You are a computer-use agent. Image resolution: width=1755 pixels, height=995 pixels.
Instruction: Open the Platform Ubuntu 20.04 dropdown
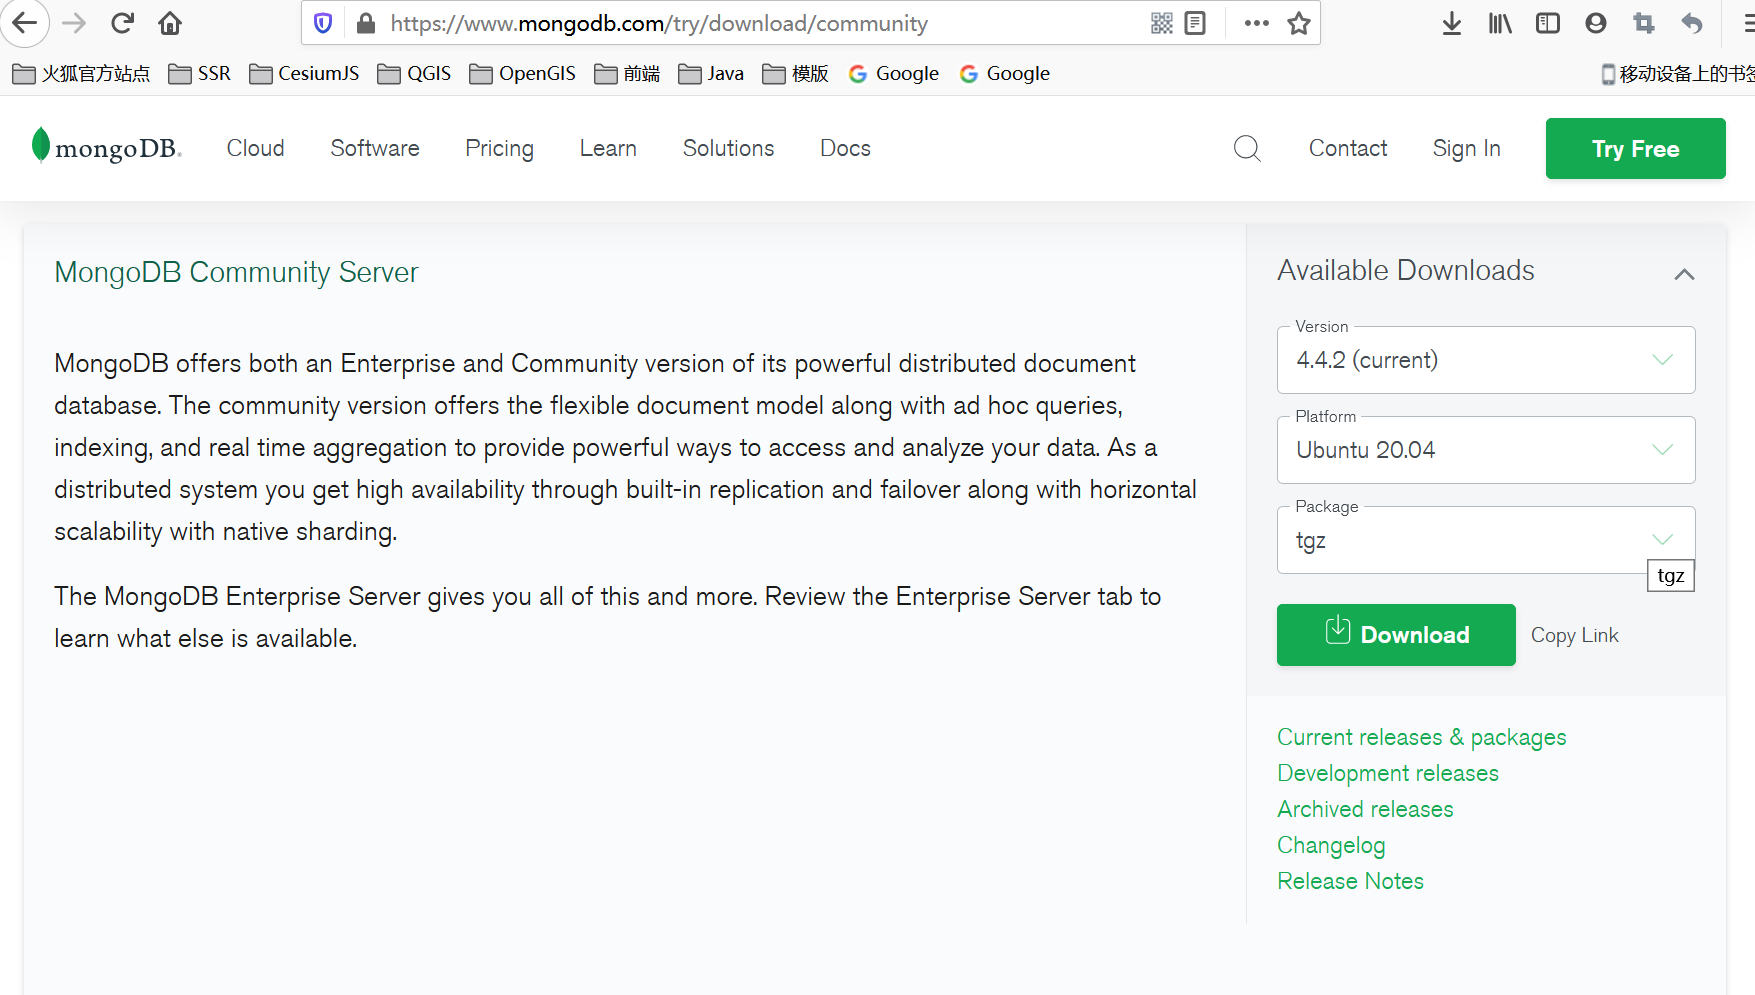(1485, 450)
